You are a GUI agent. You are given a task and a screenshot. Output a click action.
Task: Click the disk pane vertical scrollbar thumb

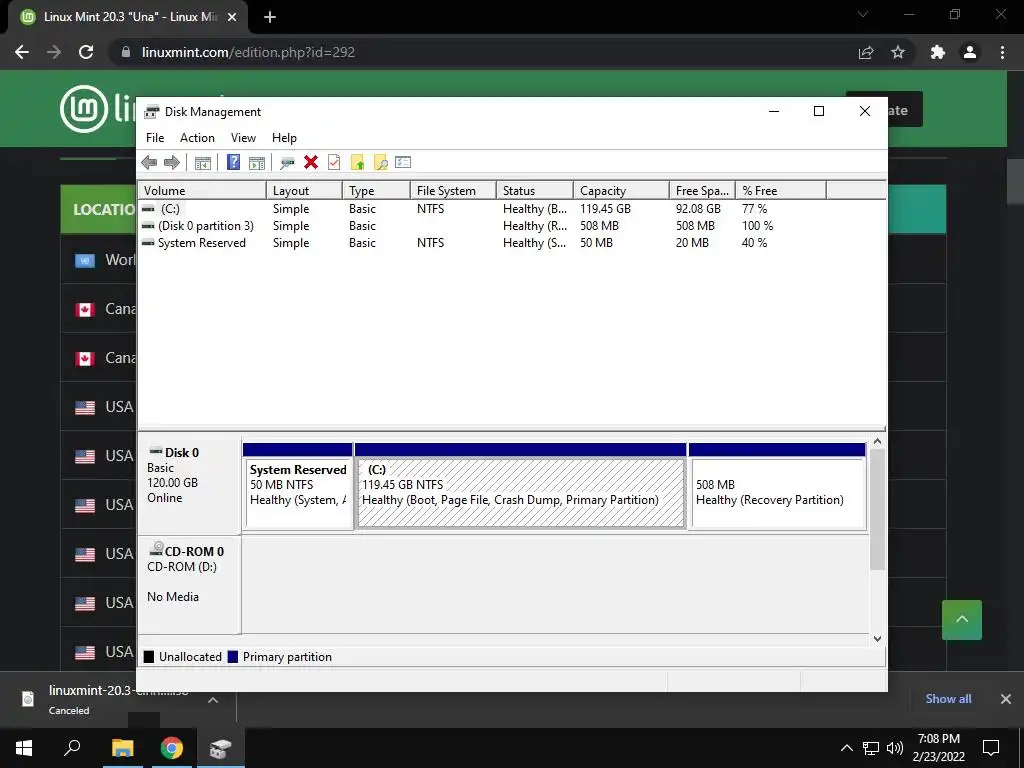point(878,509)
